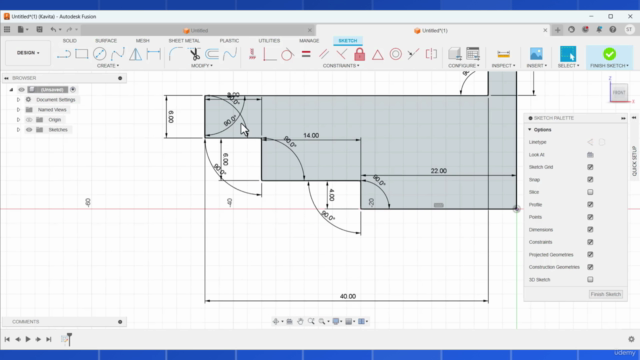The image size is (640, 360).
Task: Jump to timeline end button
Action: tap(49, 339)
